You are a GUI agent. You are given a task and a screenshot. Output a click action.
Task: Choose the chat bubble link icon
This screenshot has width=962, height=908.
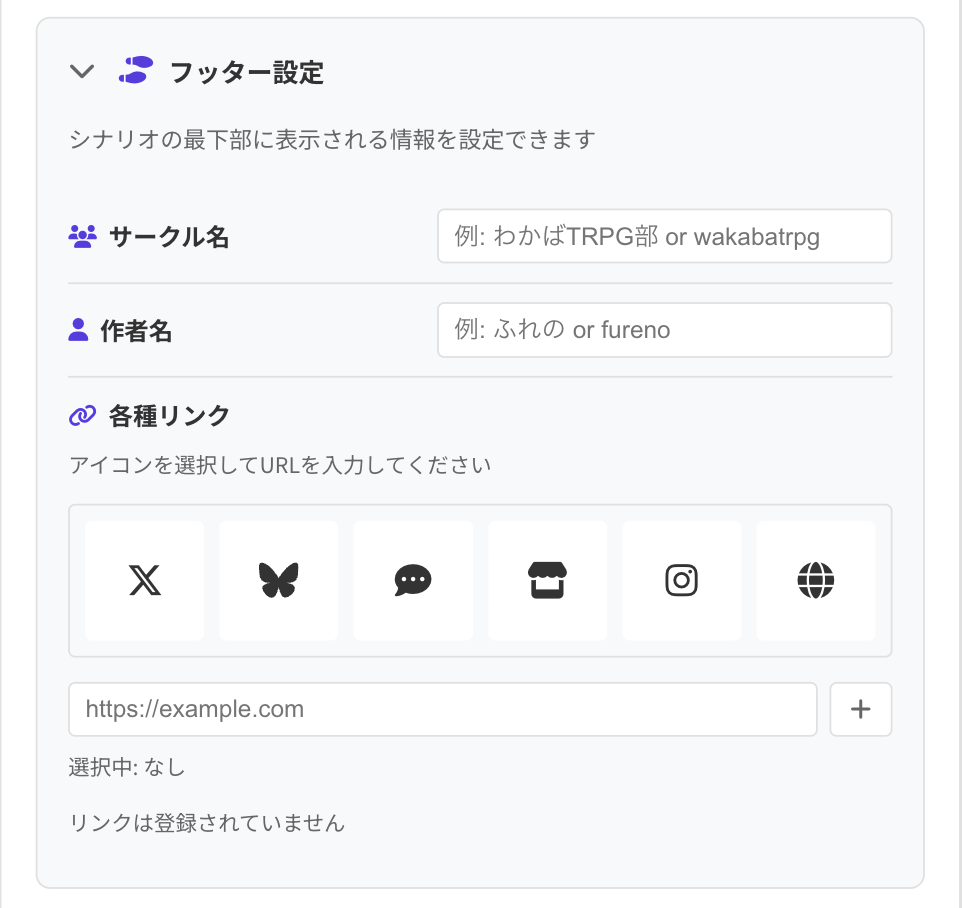click(x=413, y=580)
